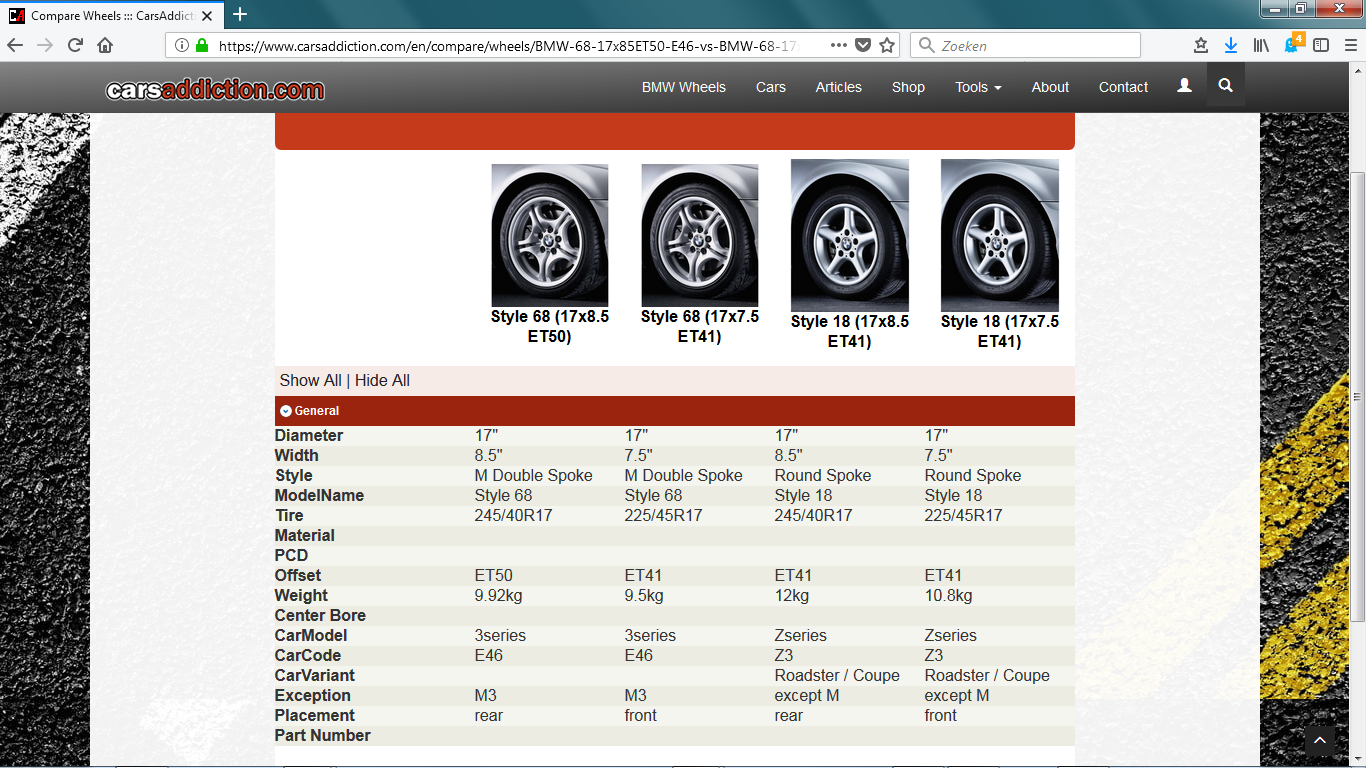Open Style 68 (17x8.5 ET50) title link

coord(550,326)
